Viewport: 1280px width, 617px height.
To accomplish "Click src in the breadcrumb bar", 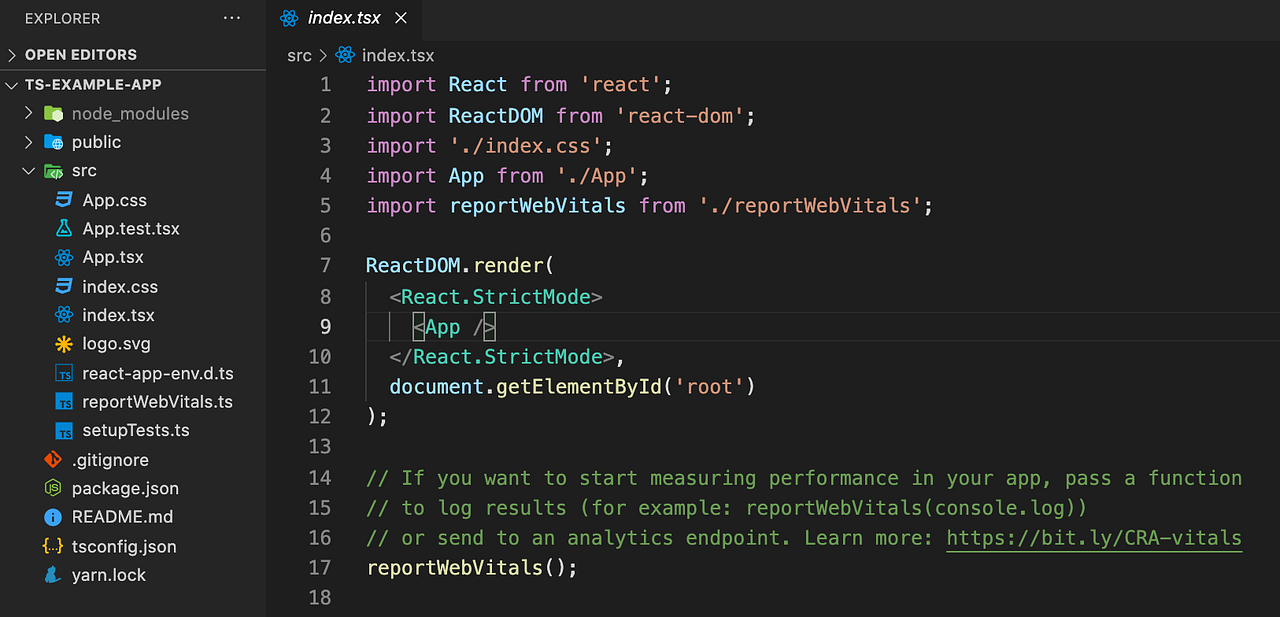I will point(299,55).
